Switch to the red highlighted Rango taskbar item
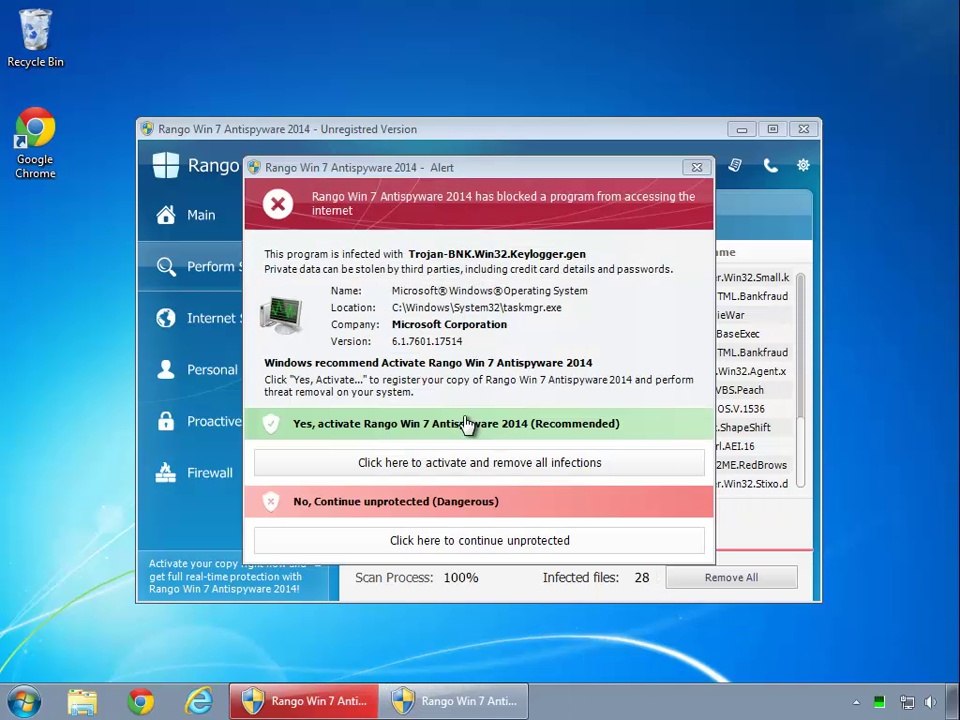The width and height of the screenshot is (960, 720). pos(304,702)
